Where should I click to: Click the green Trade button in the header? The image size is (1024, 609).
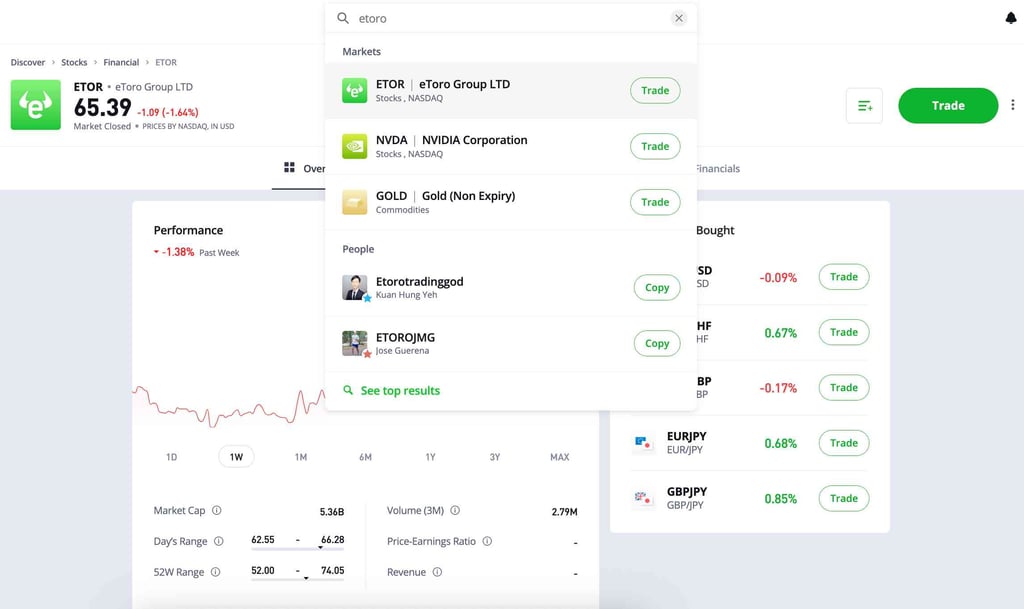point(947,105)
